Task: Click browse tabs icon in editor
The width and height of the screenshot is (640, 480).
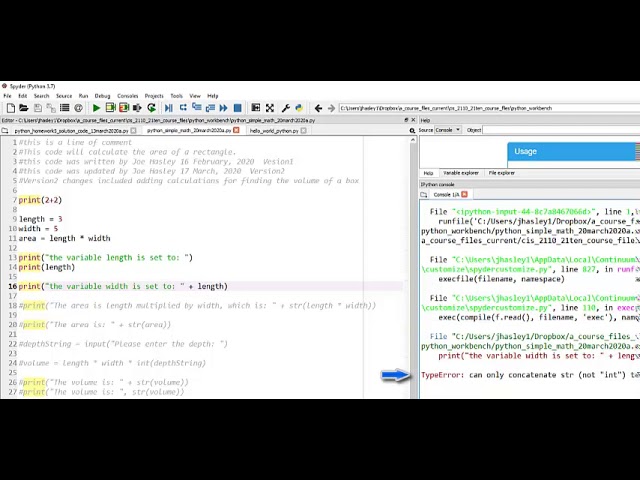Action: click(x=5, y=131)
